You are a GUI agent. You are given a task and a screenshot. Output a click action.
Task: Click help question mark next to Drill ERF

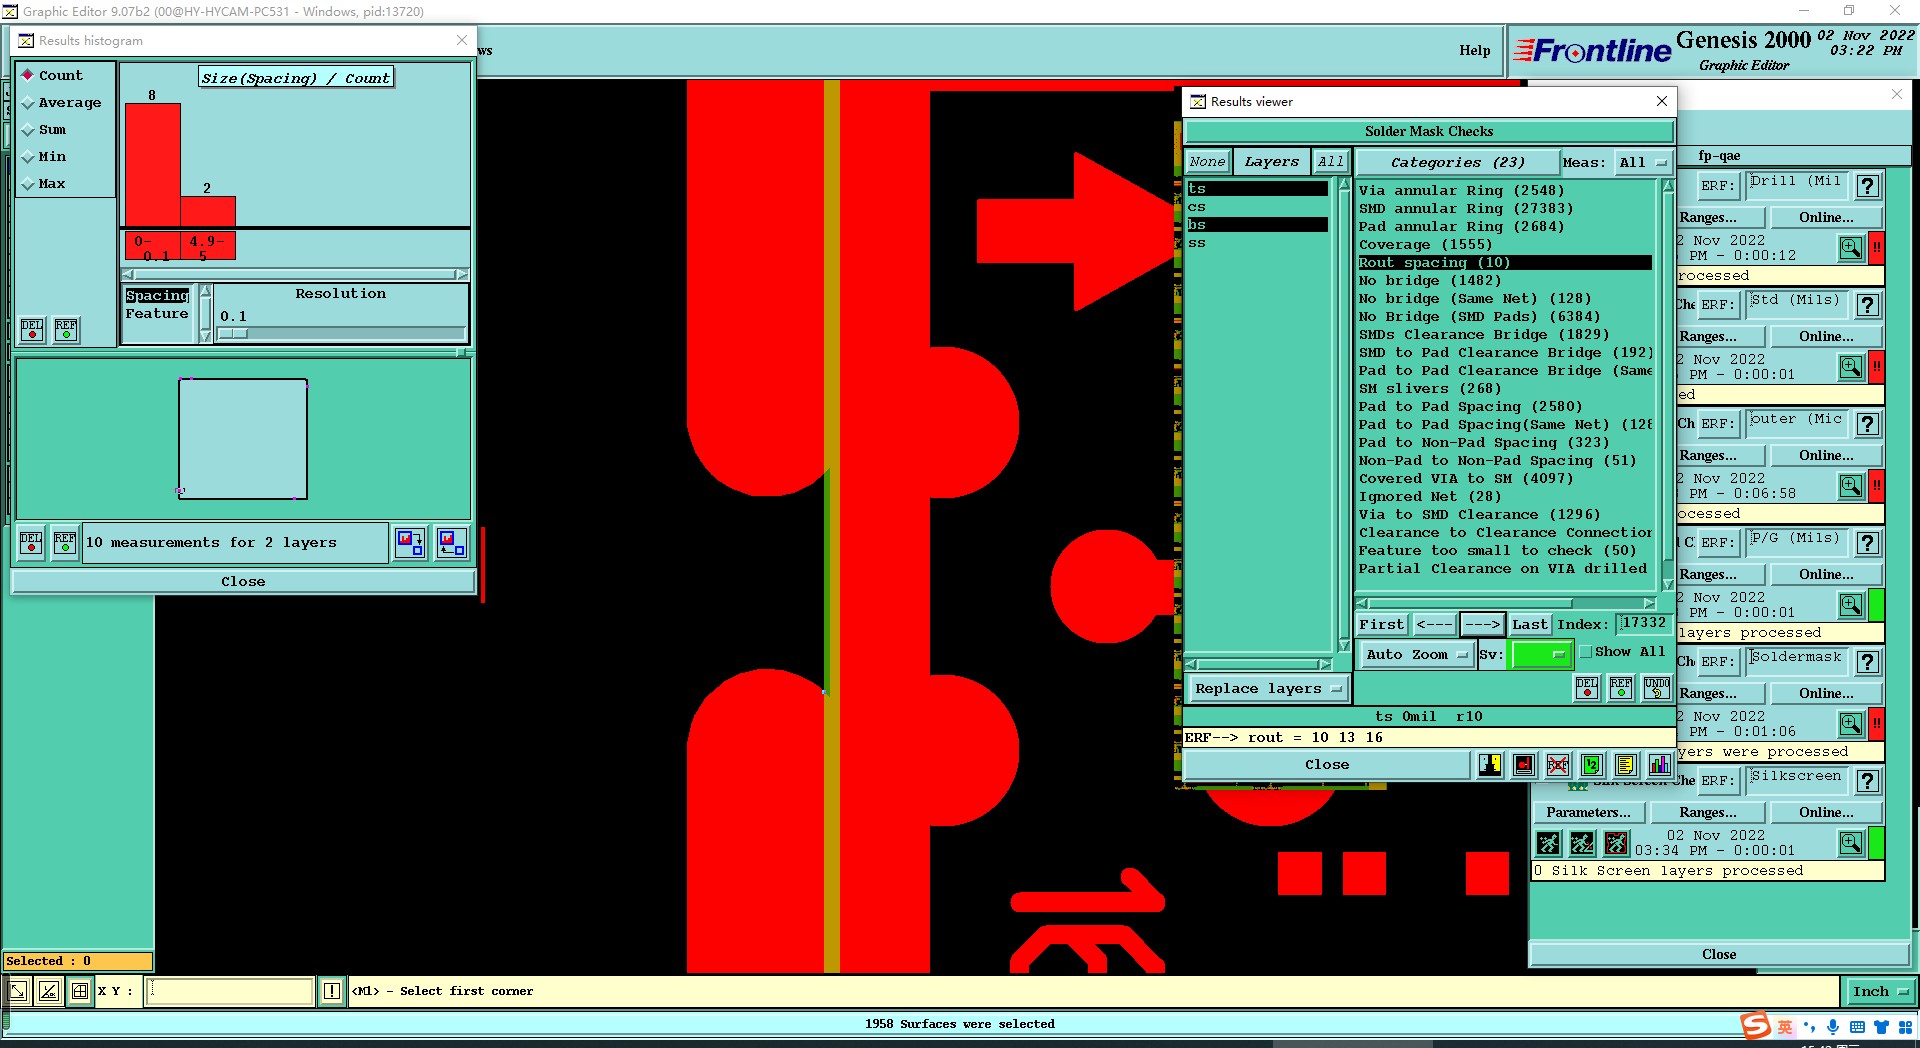pos(1867,186)
